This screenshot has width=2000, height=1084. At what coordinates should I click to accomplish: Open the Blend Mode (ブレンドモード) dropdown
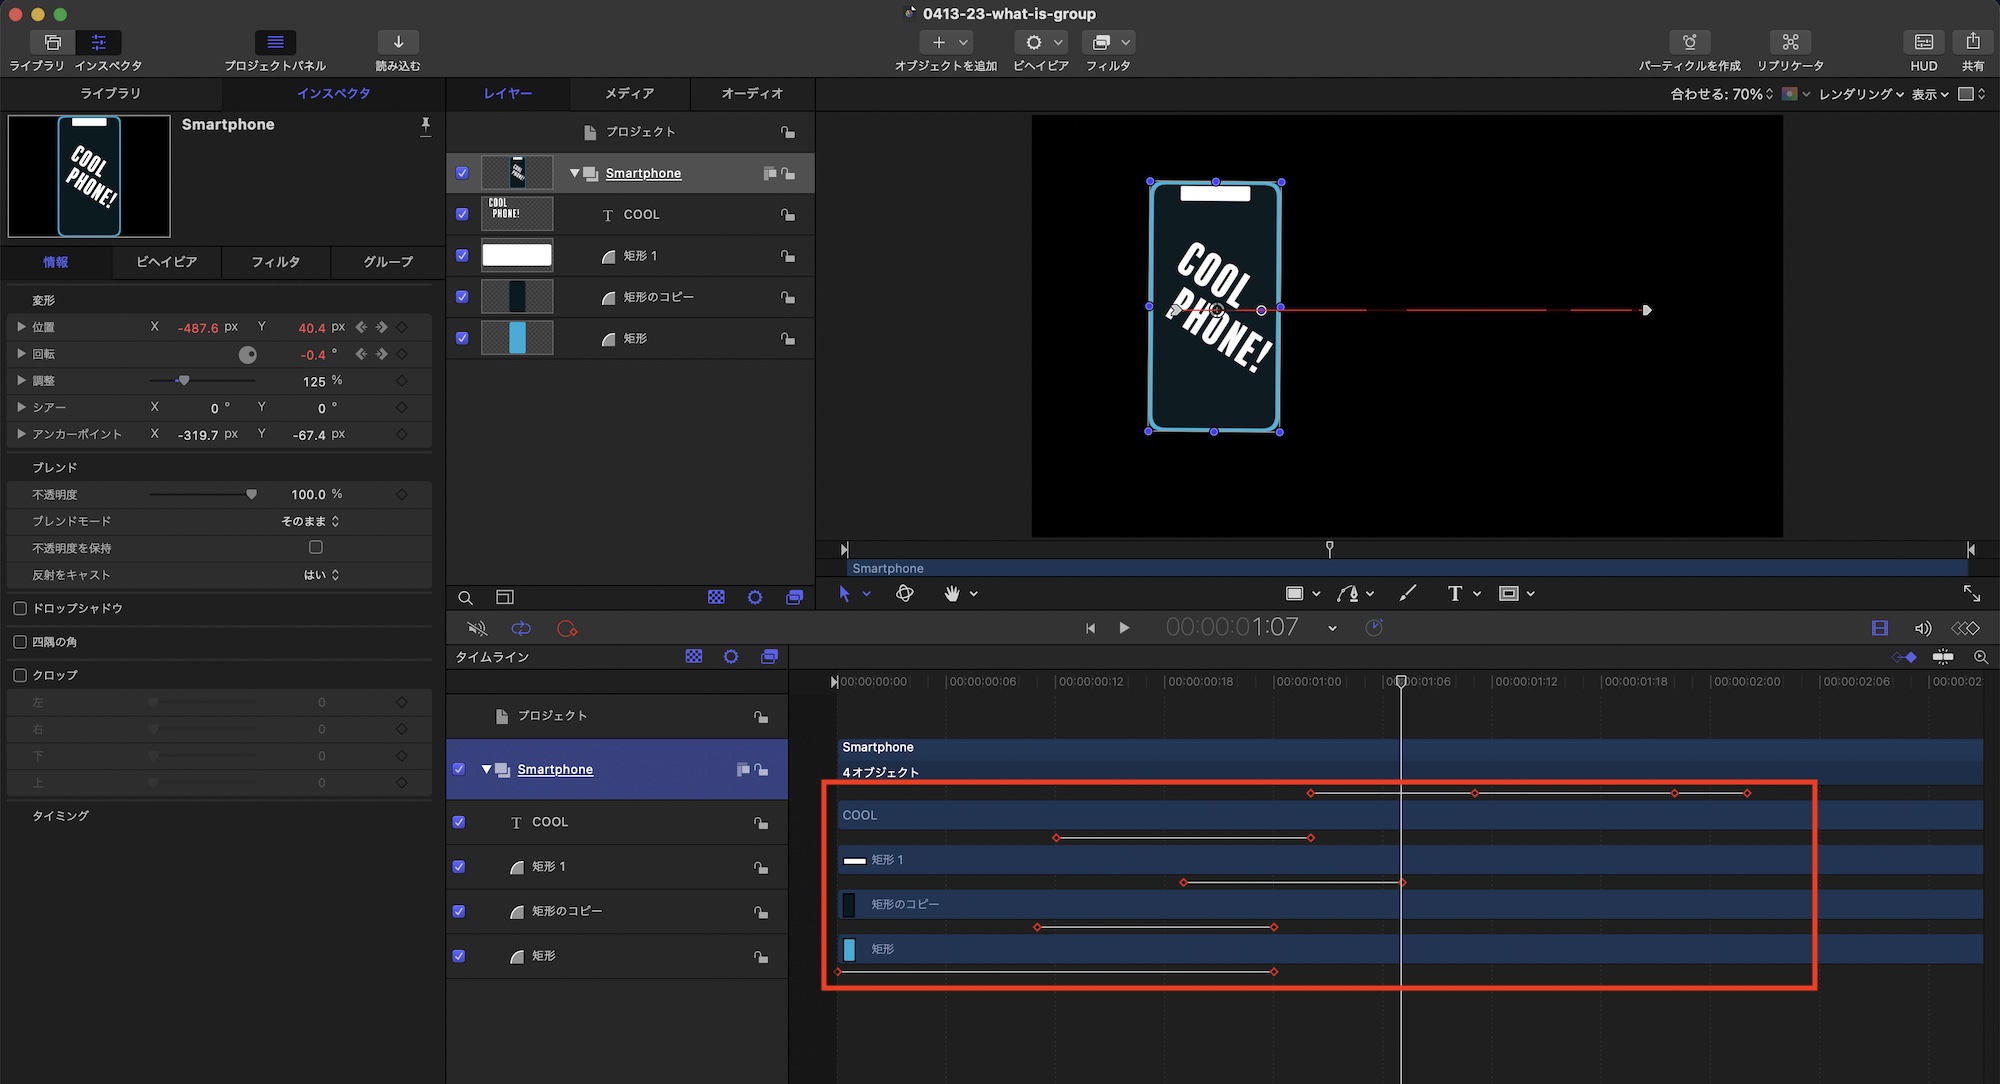310,521
